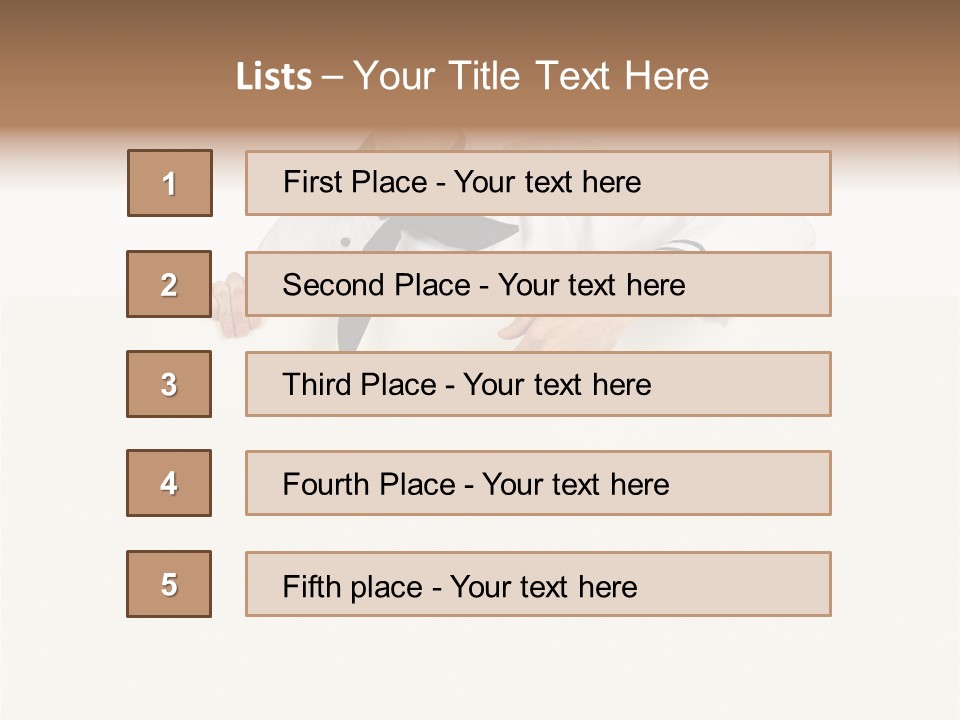Select the number 2 square
The height and width of the screenshot is (720, 960).
(x=169, y=284)
